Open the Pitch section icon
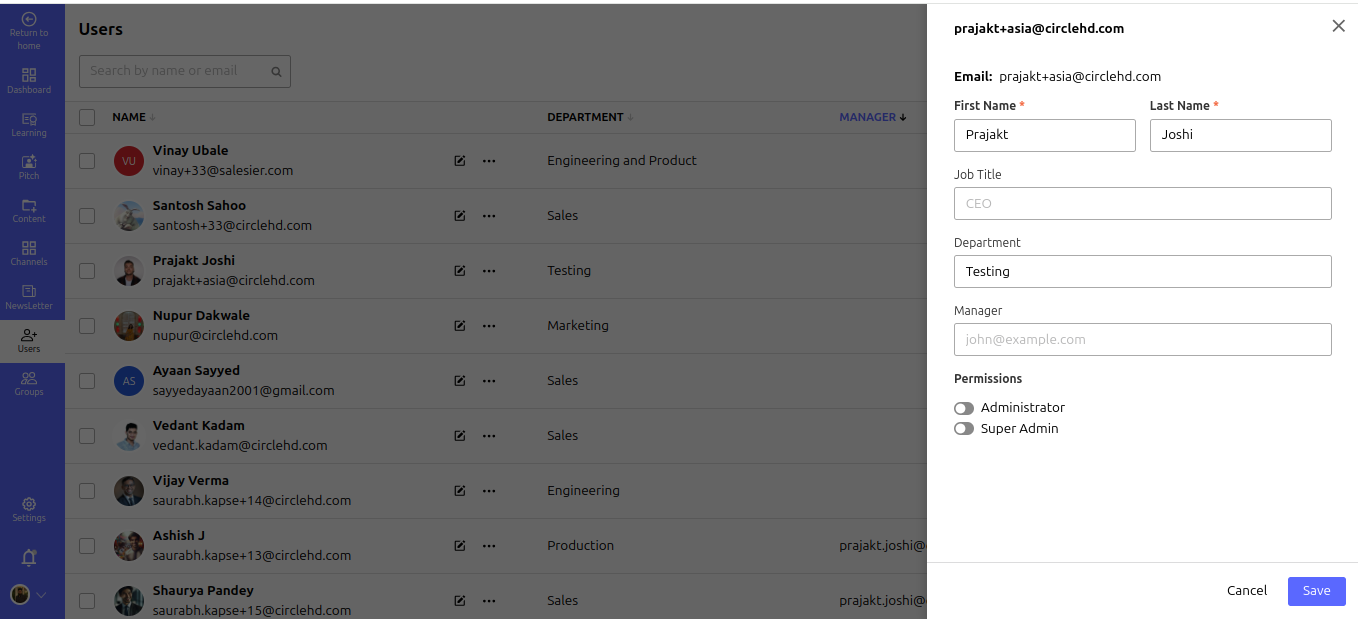The image size is (1358, 619). click(x=29, y=167)
